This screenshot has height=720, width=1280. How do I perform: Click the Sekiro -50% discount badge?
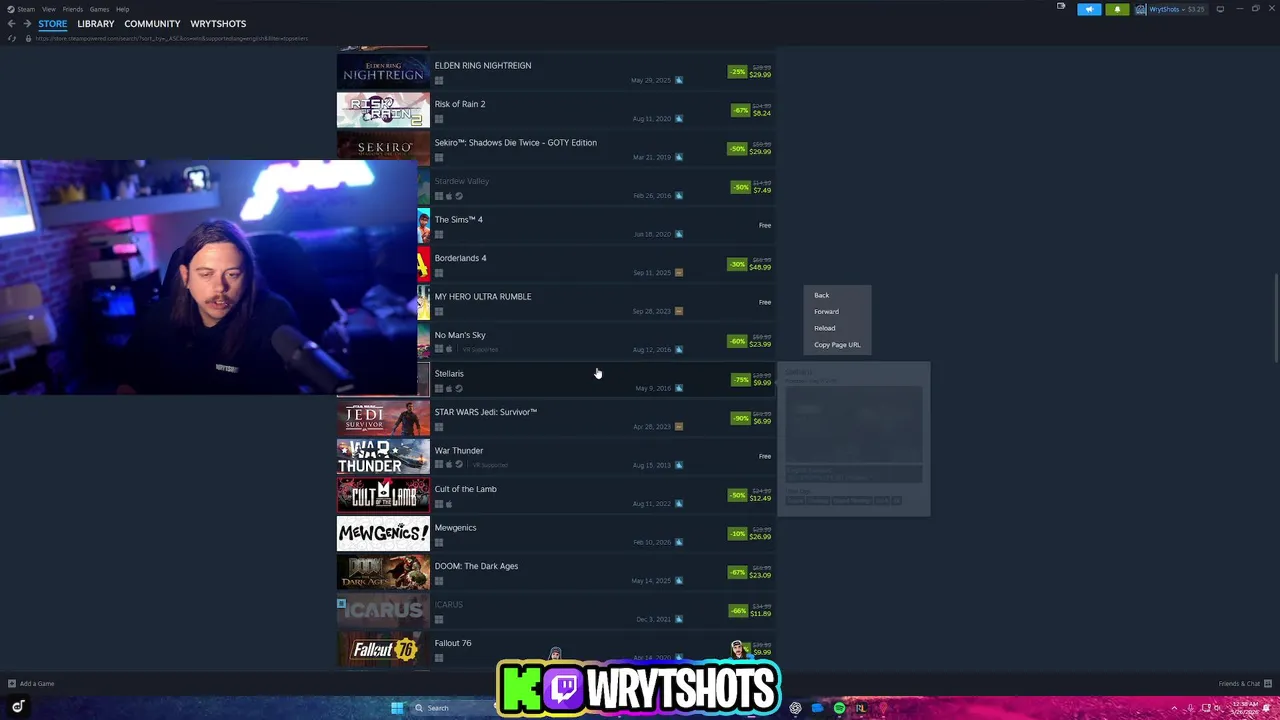738,149
